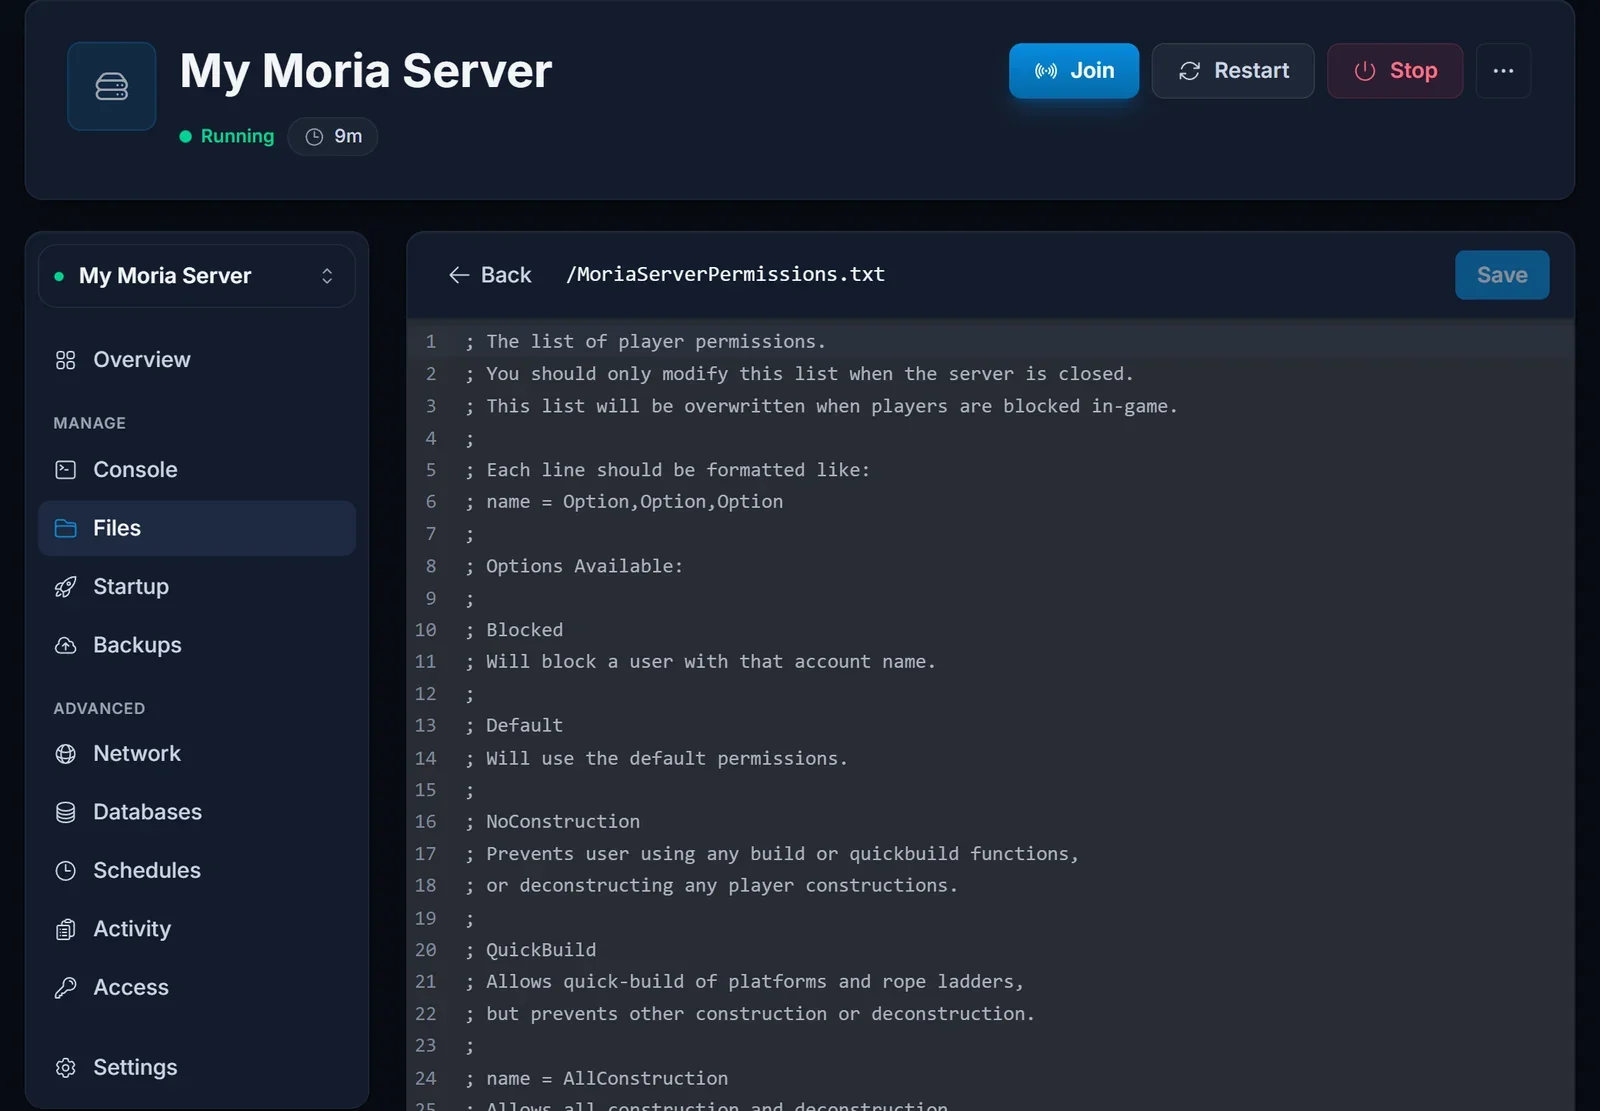Click the 'My Moria Server' page title

coord(366,71)
